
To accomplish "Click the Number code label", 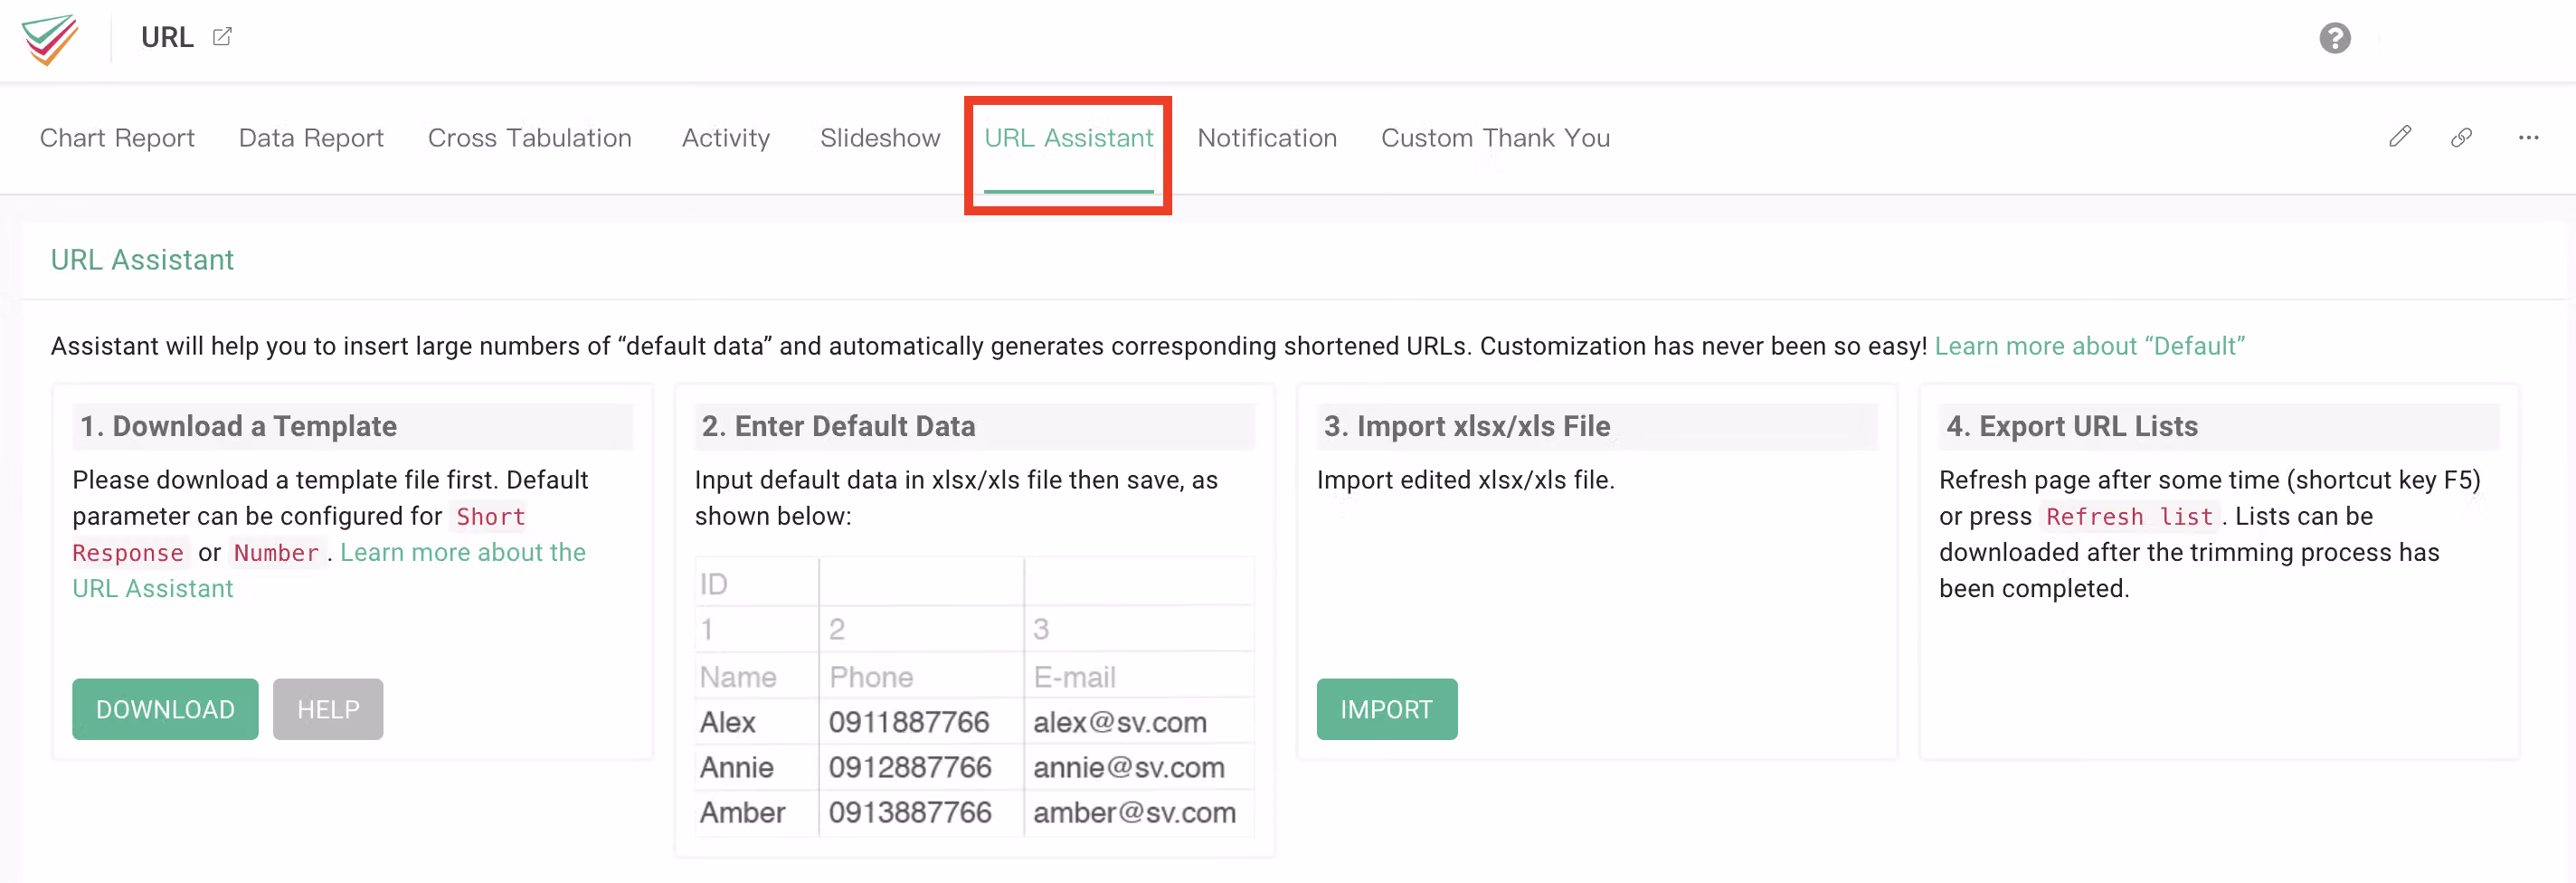I will [276, 553].
